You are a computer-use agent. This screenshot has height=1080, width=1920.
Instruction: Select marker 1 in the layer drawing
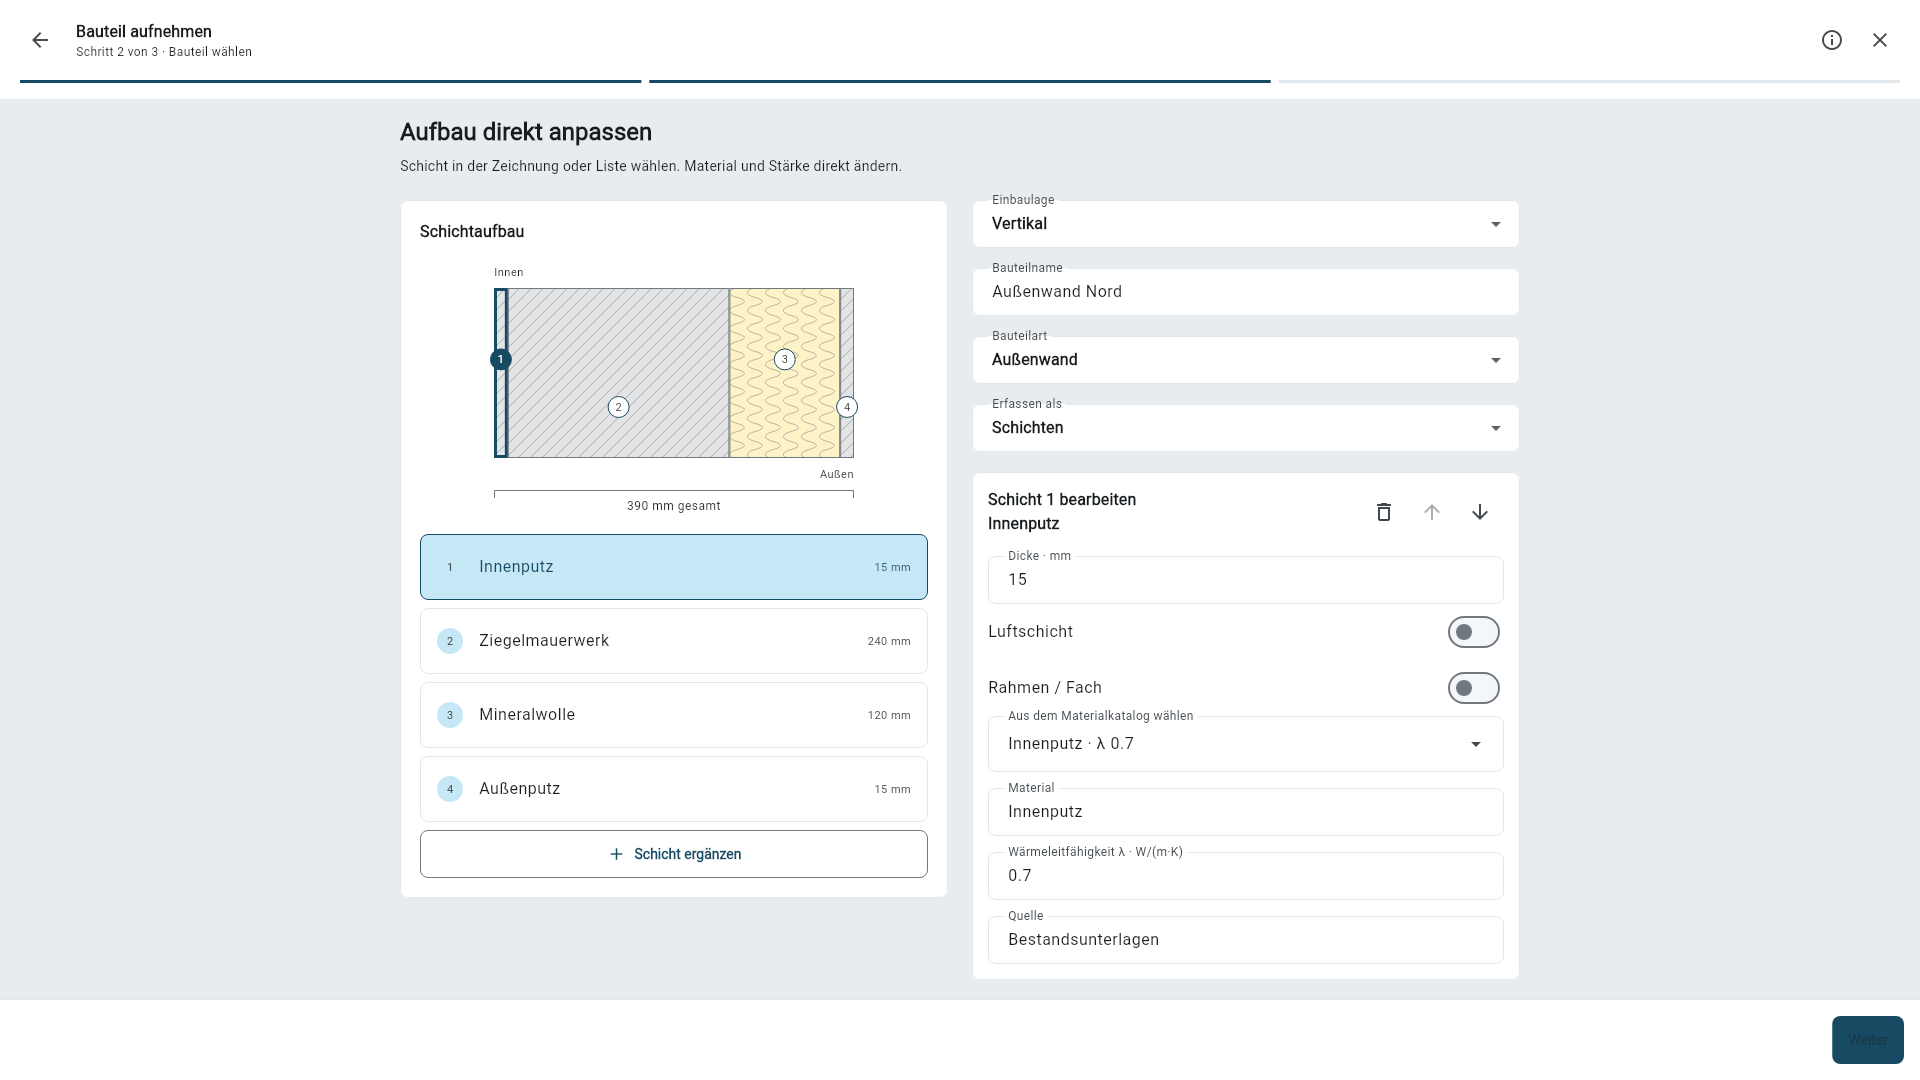click(x=501, y=359)
